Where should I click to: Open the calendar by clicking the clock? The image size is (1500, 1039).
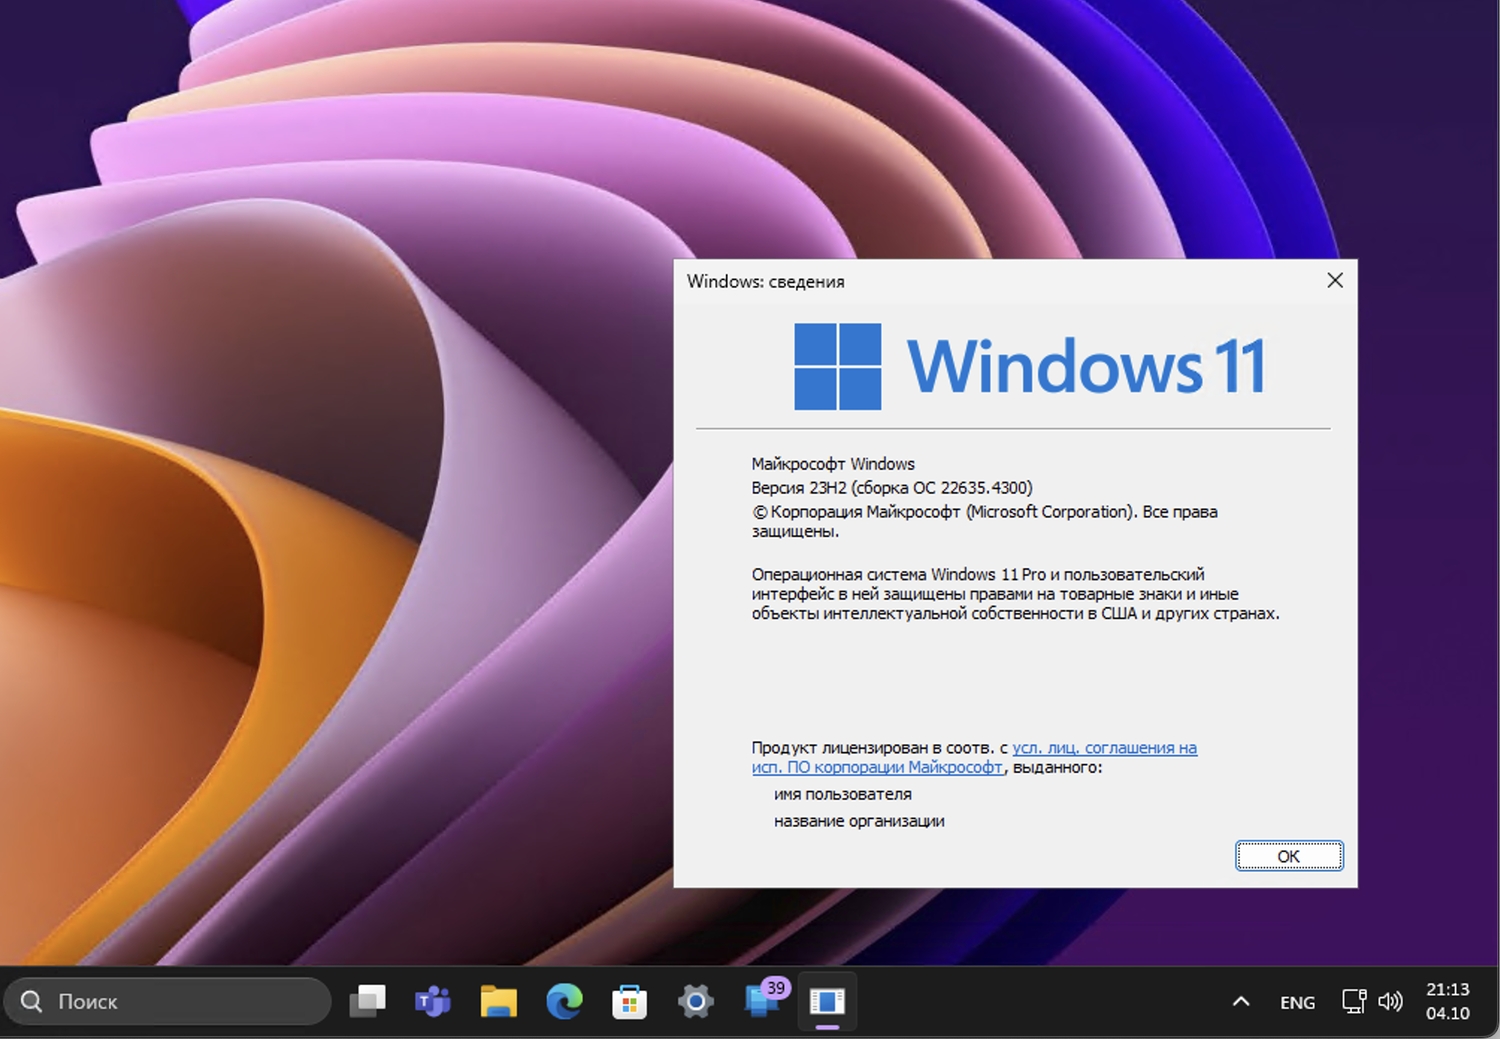tap(1446, 1001)
